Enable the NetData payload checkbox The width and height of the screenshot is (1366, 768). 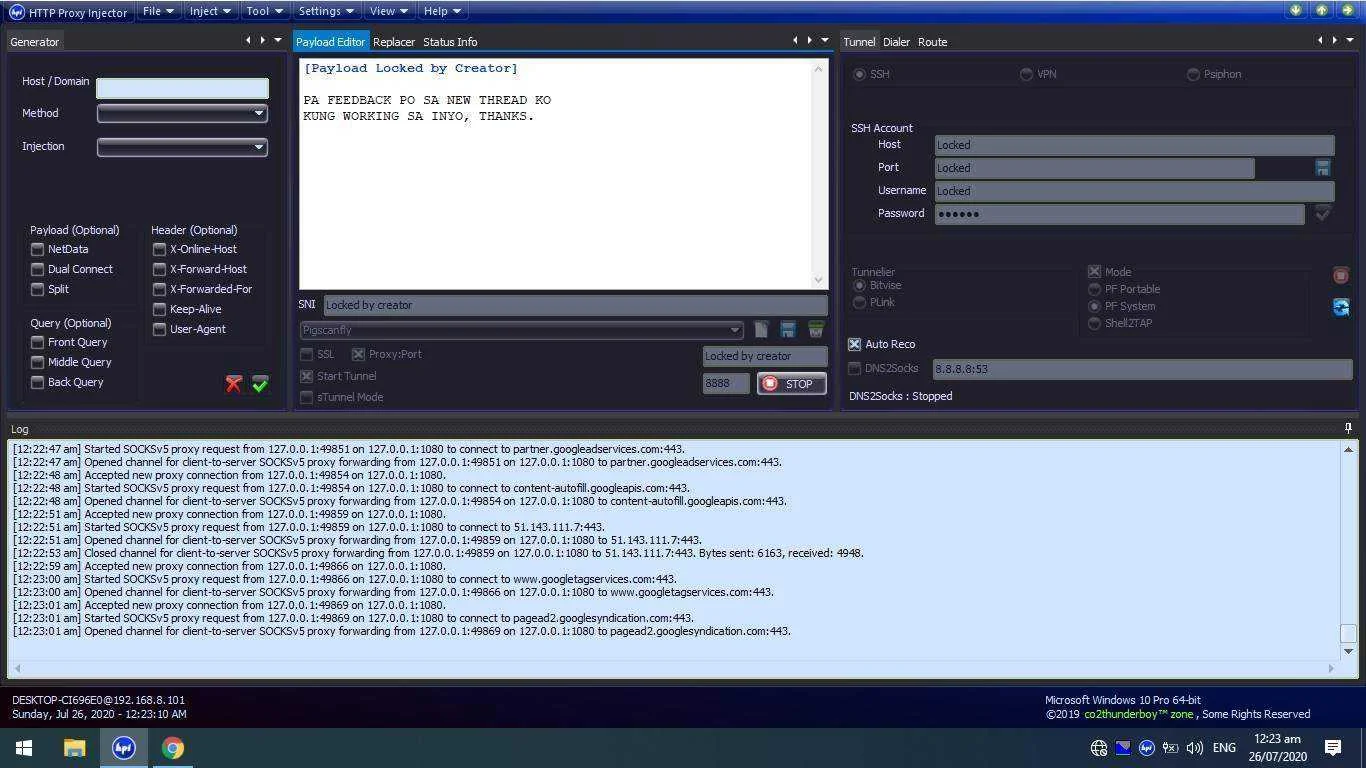[x=38, y=249]
